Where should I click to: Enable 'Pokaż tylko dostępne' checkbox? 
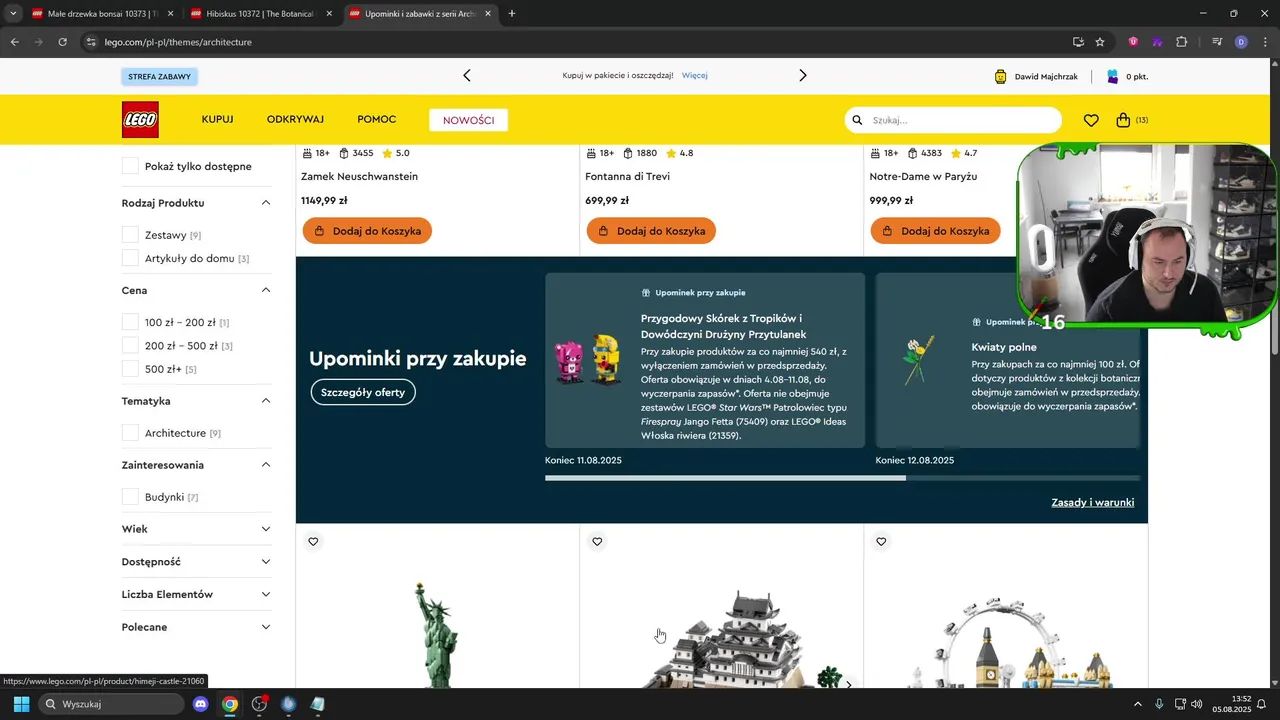(130, 166)
